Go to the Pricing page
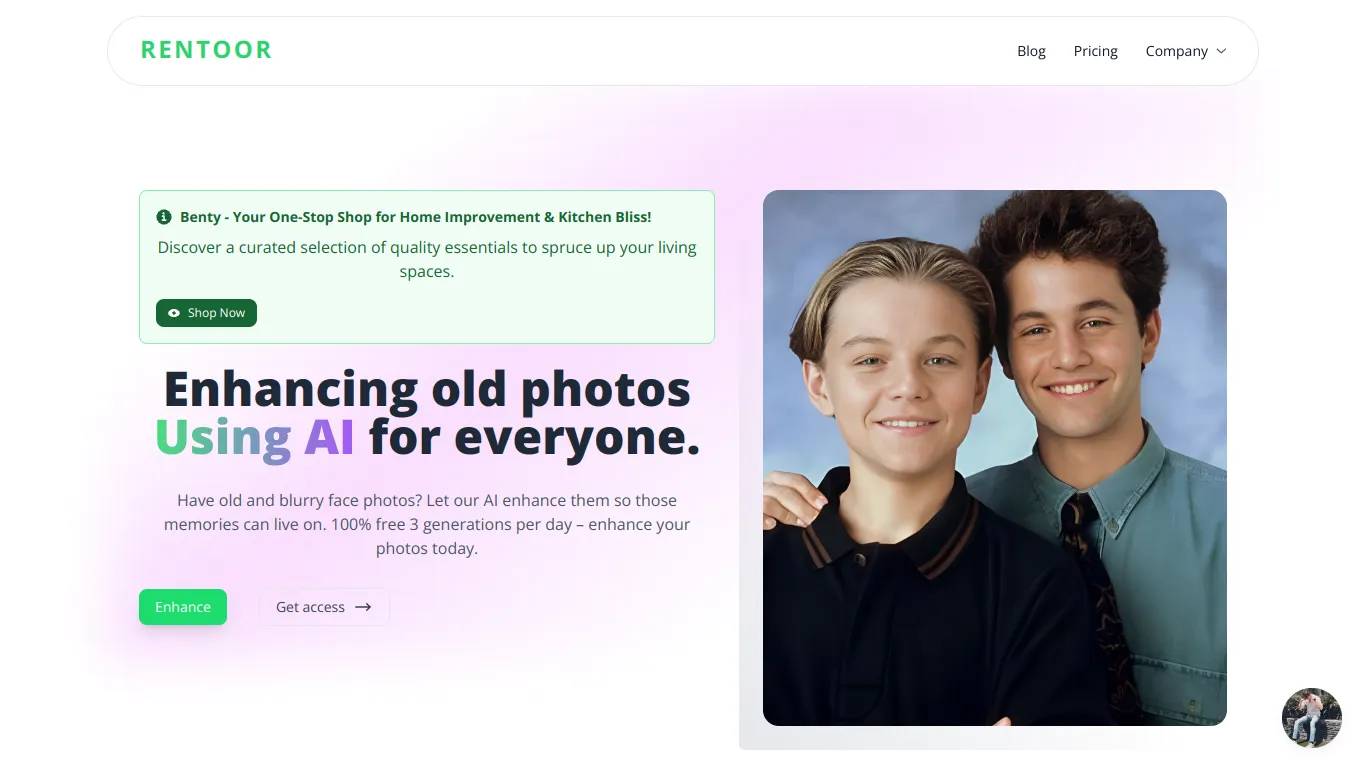 pos(1095,51)
